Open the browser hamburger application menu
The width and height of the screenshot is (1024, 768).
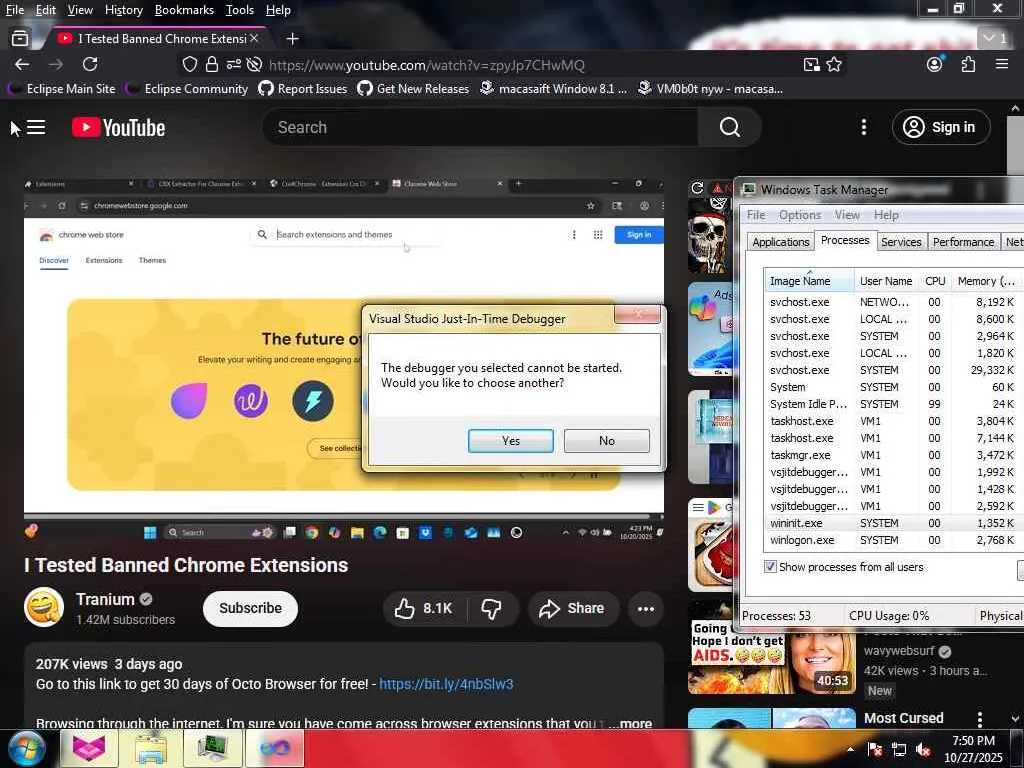click(x=1002, y=64)
